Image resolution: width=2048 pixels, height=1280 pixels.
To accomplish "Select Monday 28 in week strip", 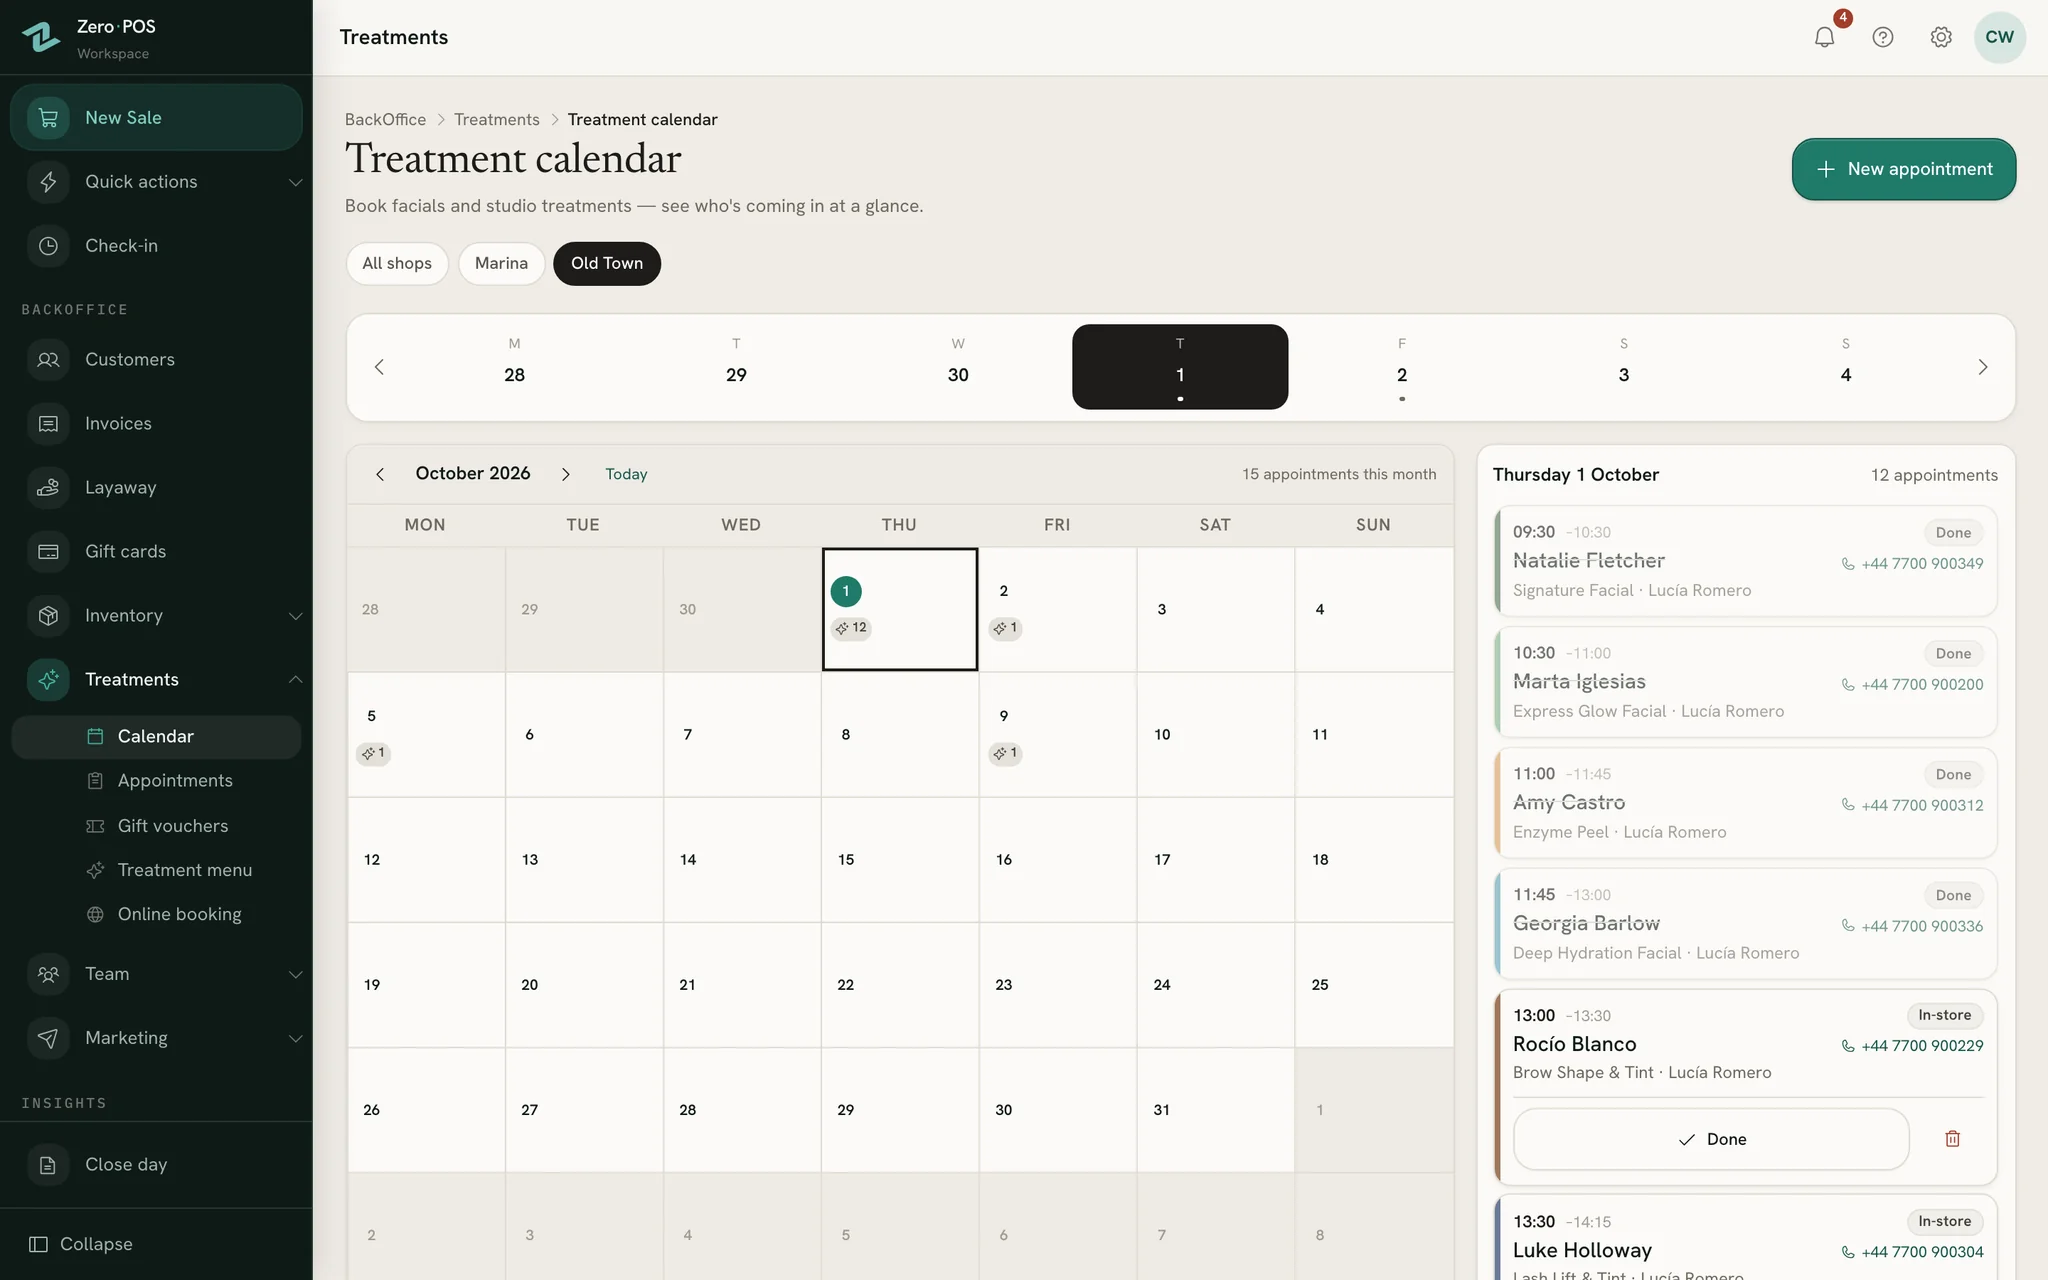I will pyautogui.click(x=514, y=367).
